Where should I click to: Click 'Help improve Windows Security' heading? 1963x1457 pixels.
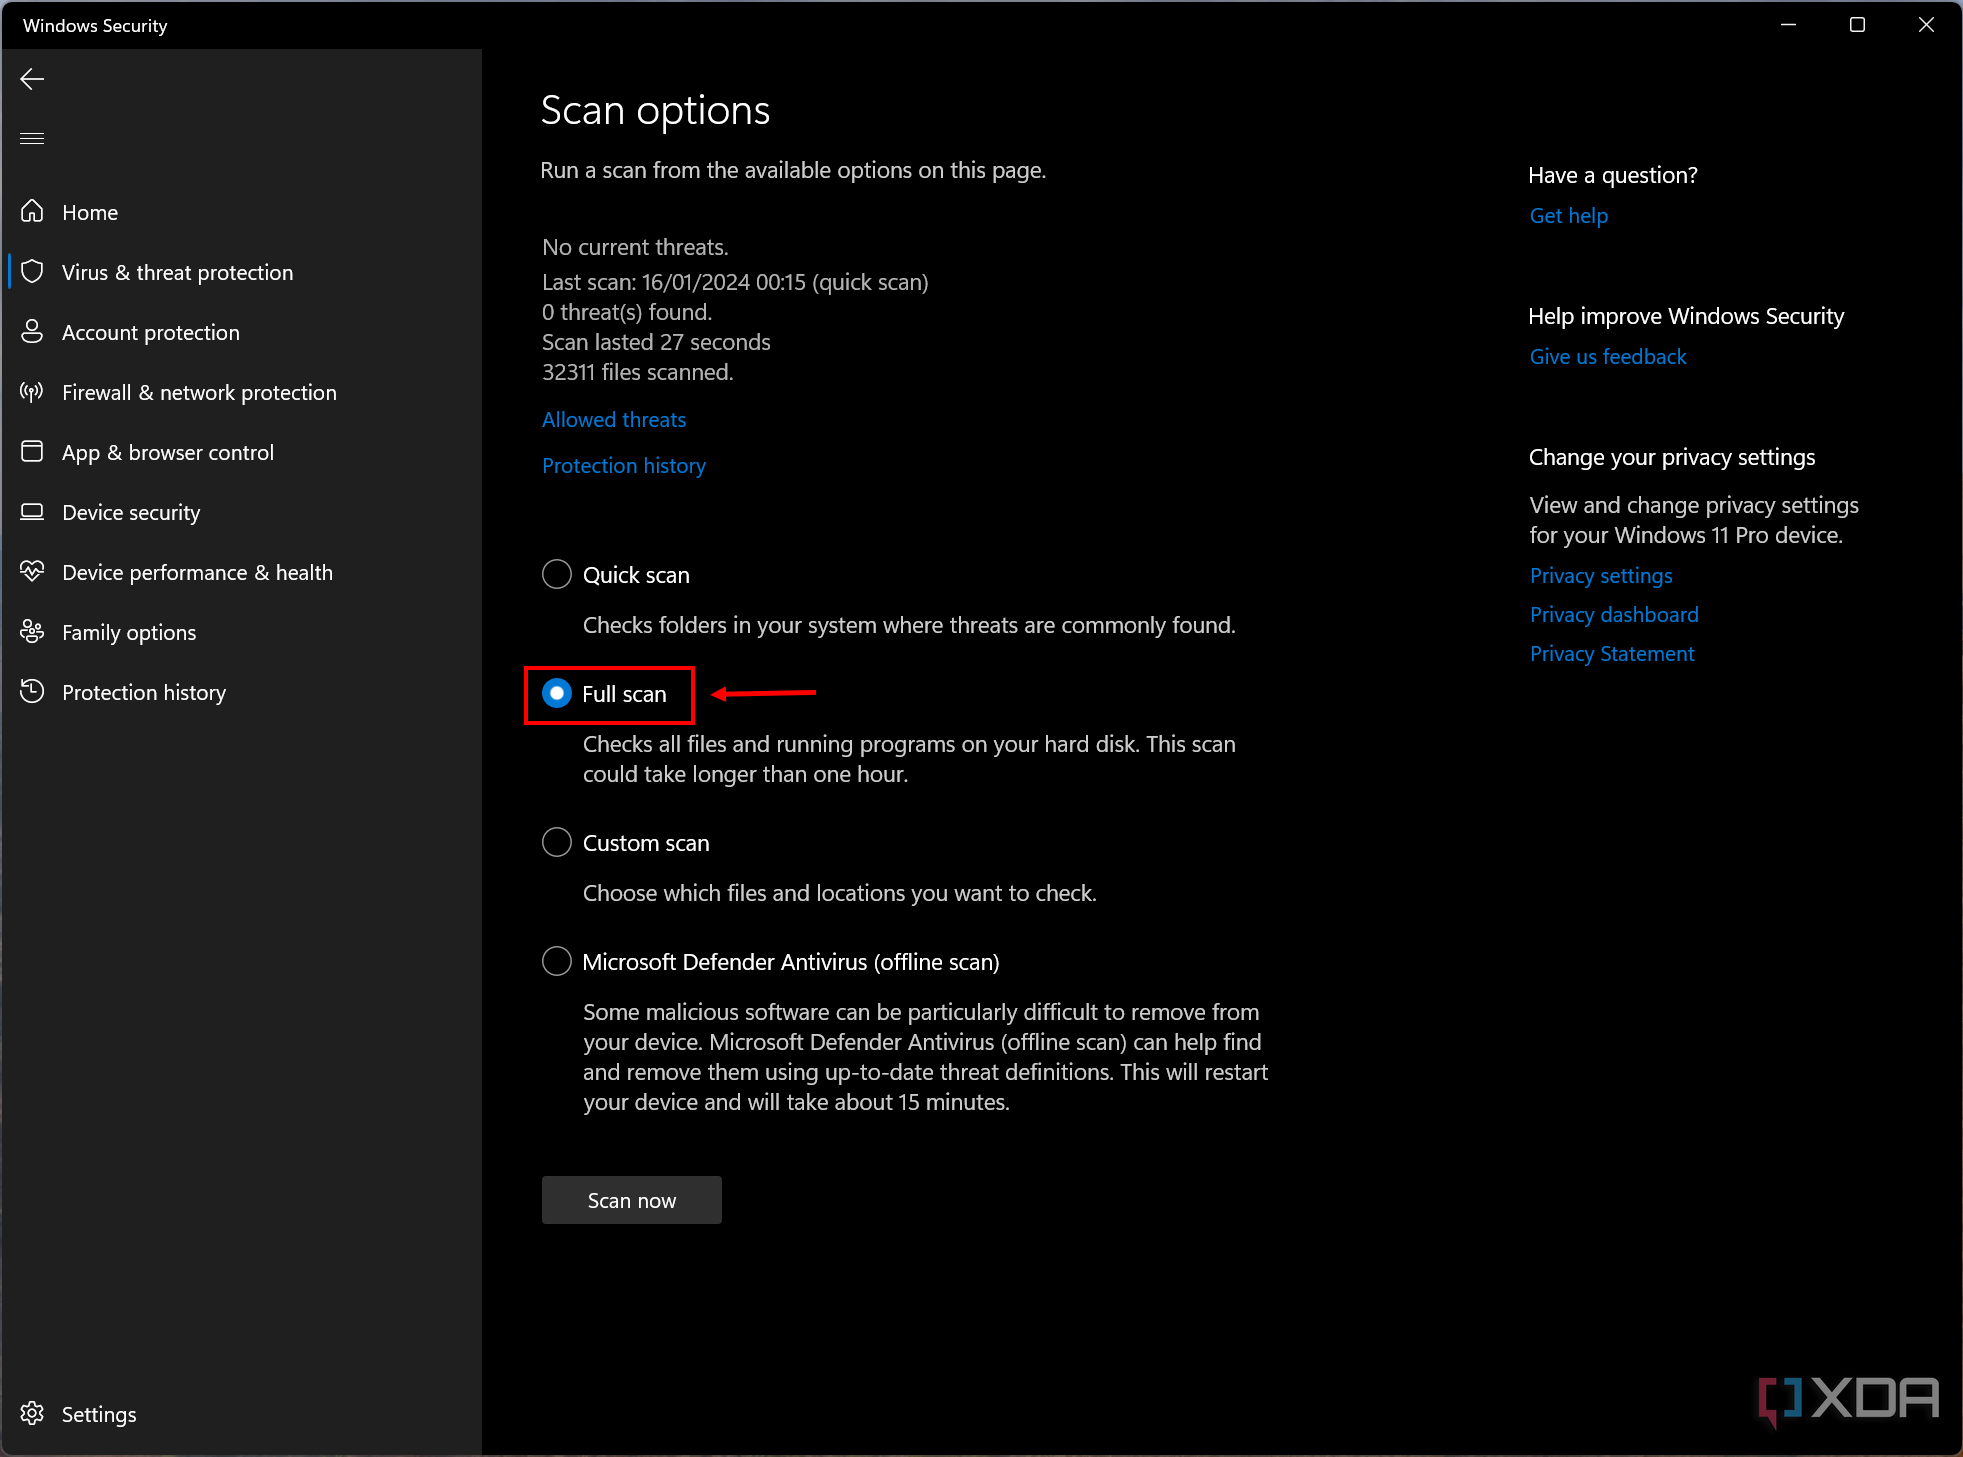tap(1686, 316)
